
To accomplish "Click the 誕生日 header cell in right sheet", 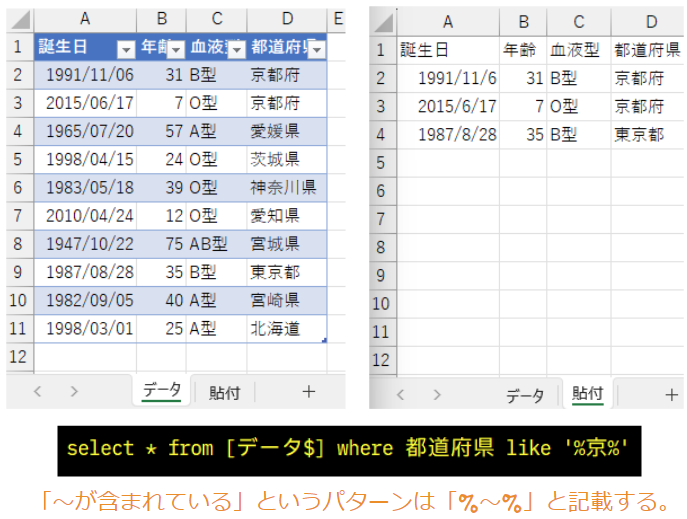I will tap(448, 50).
